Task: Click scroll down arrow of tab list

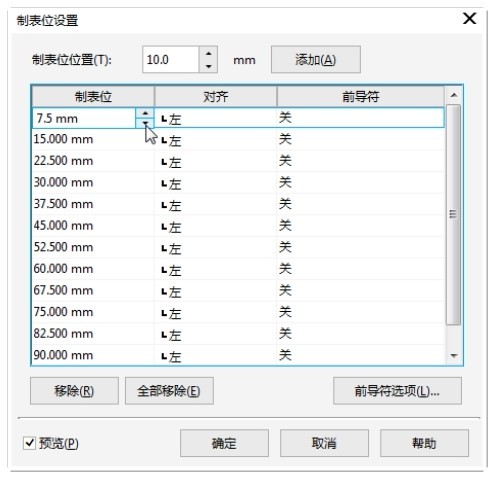Action: tap(453, 356)
